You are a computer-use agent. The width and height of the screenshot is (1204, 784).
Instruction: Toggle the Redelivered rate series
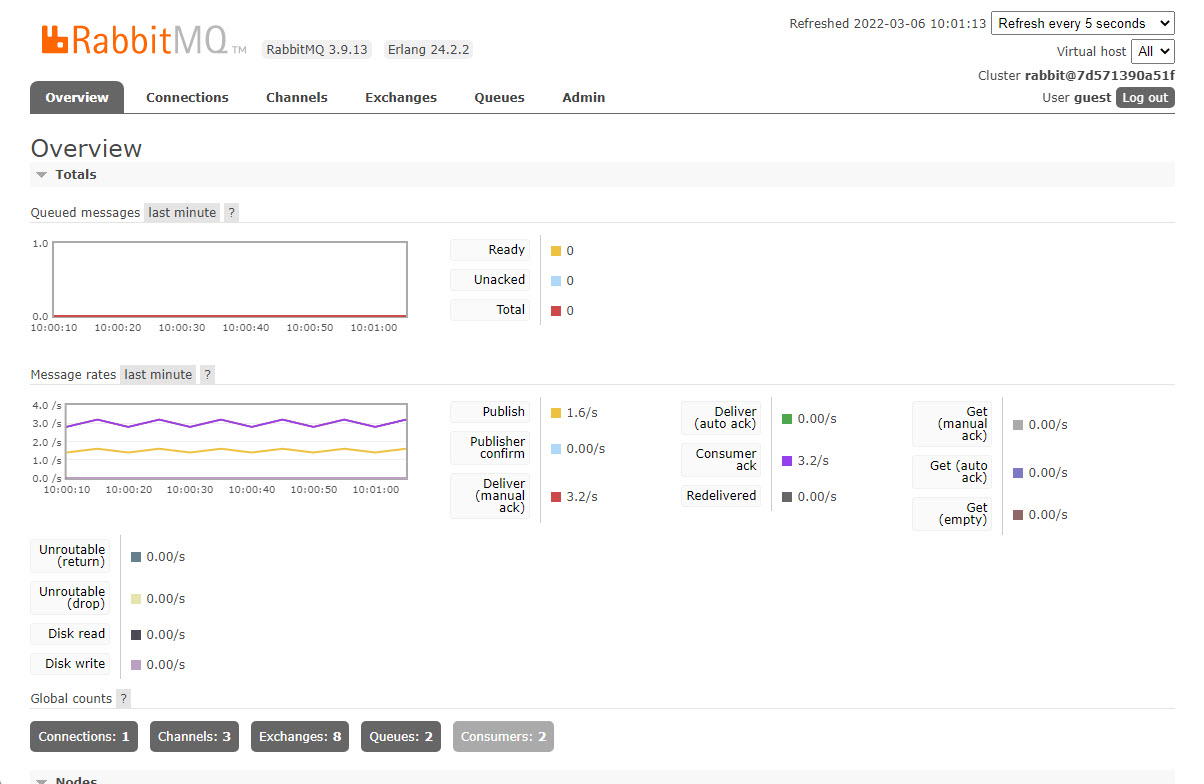[x=721, y=495]
